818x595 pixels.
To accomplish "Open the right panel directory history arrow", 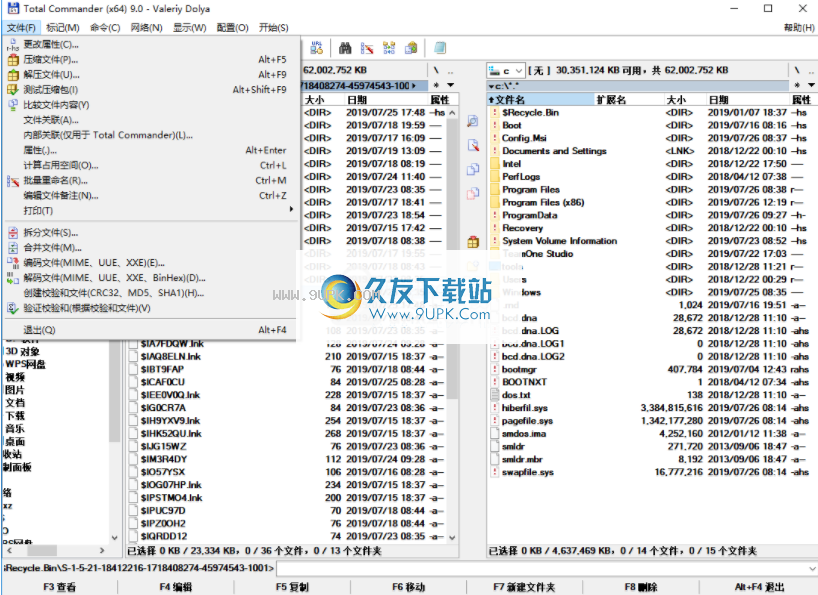I will pyautogui.click(x=811, y=85).
